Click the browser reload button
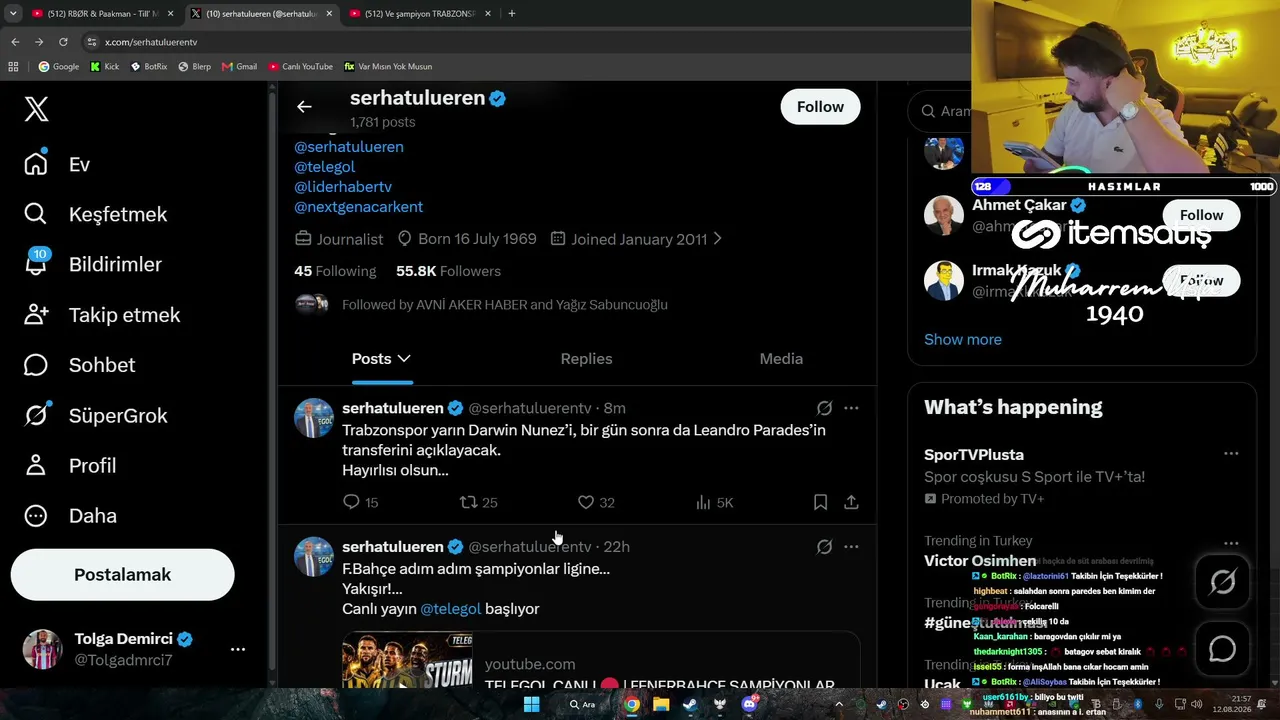The width and height of the screenshot is (1280, 720). [x=63, y=42]
